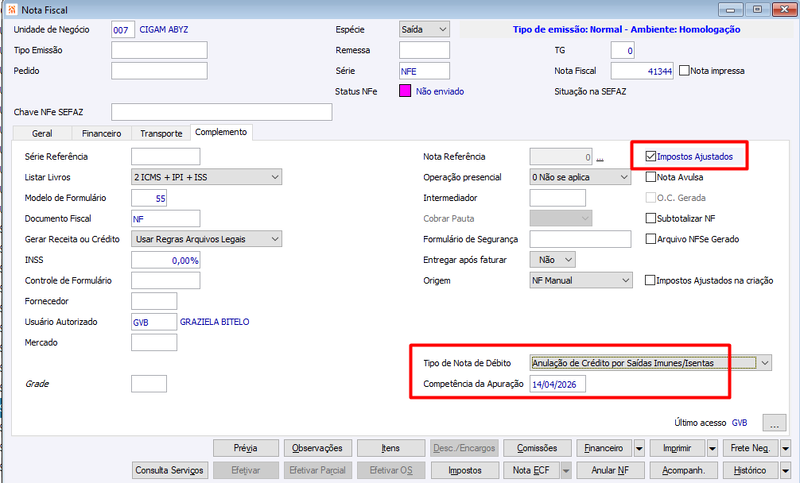
Task: Click the Unidade de Negócio field
Action: (123, 30)
